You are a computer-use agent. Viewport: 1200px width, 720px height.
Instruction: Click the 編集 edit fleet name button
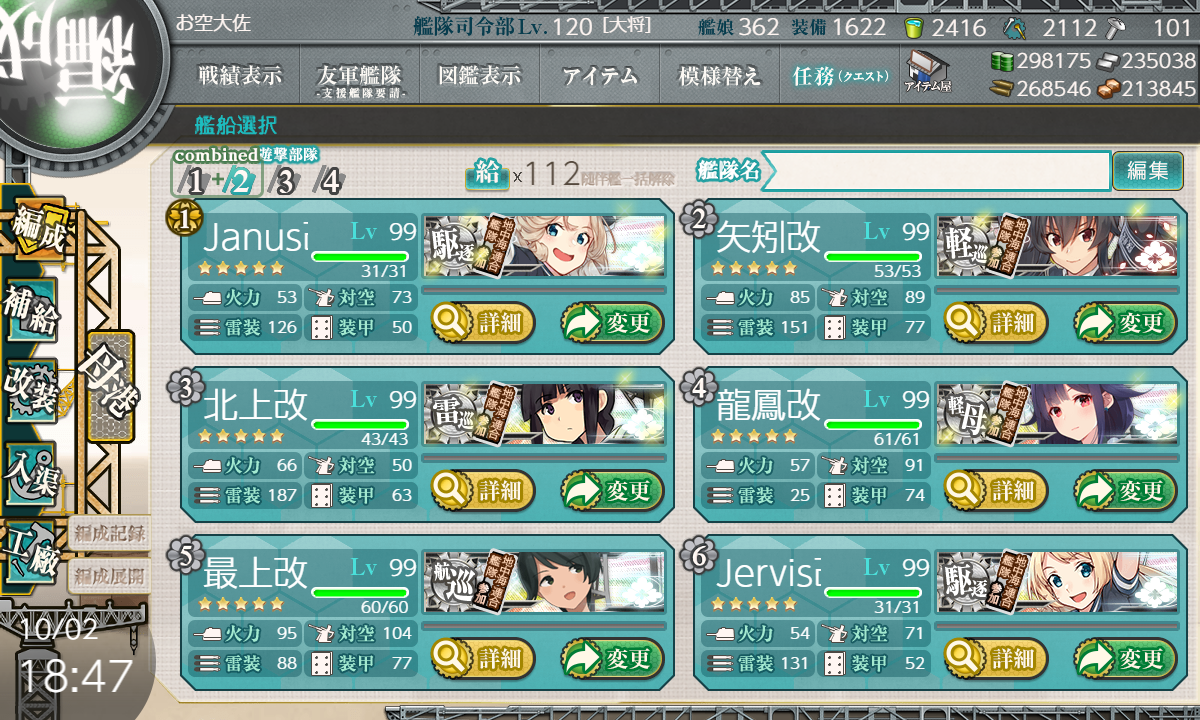1147,171
